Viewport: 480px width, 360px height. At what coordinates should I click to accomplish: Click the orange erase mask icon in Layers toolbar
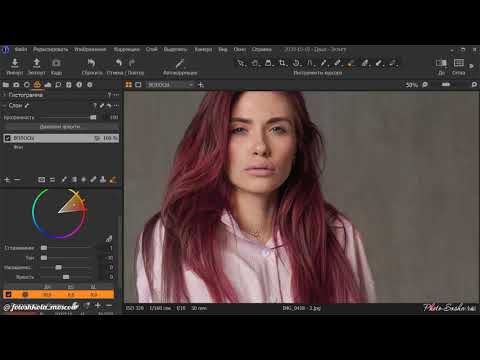(x=113, y=180)
